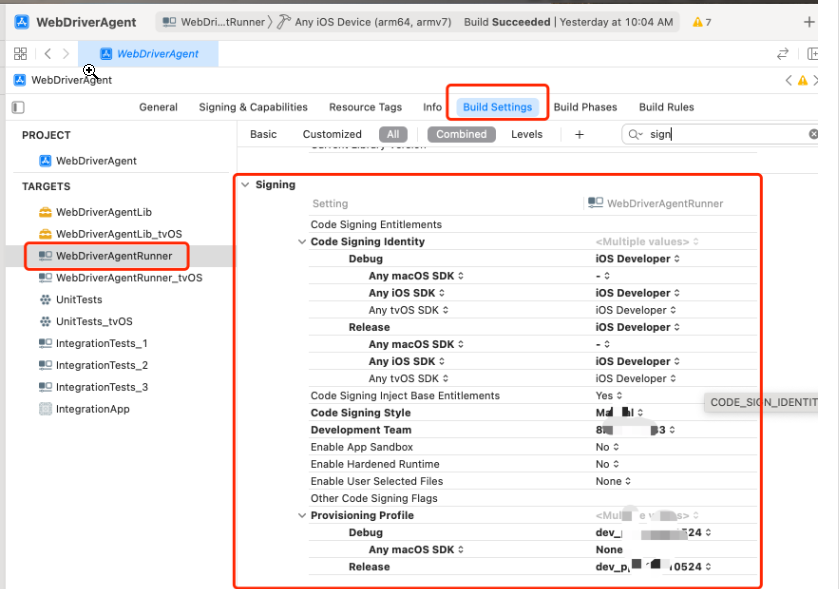The image size is (839, 589).
Task: Add a new editor with the plus button
Action: pyautogui.click(x=809, y=22)
